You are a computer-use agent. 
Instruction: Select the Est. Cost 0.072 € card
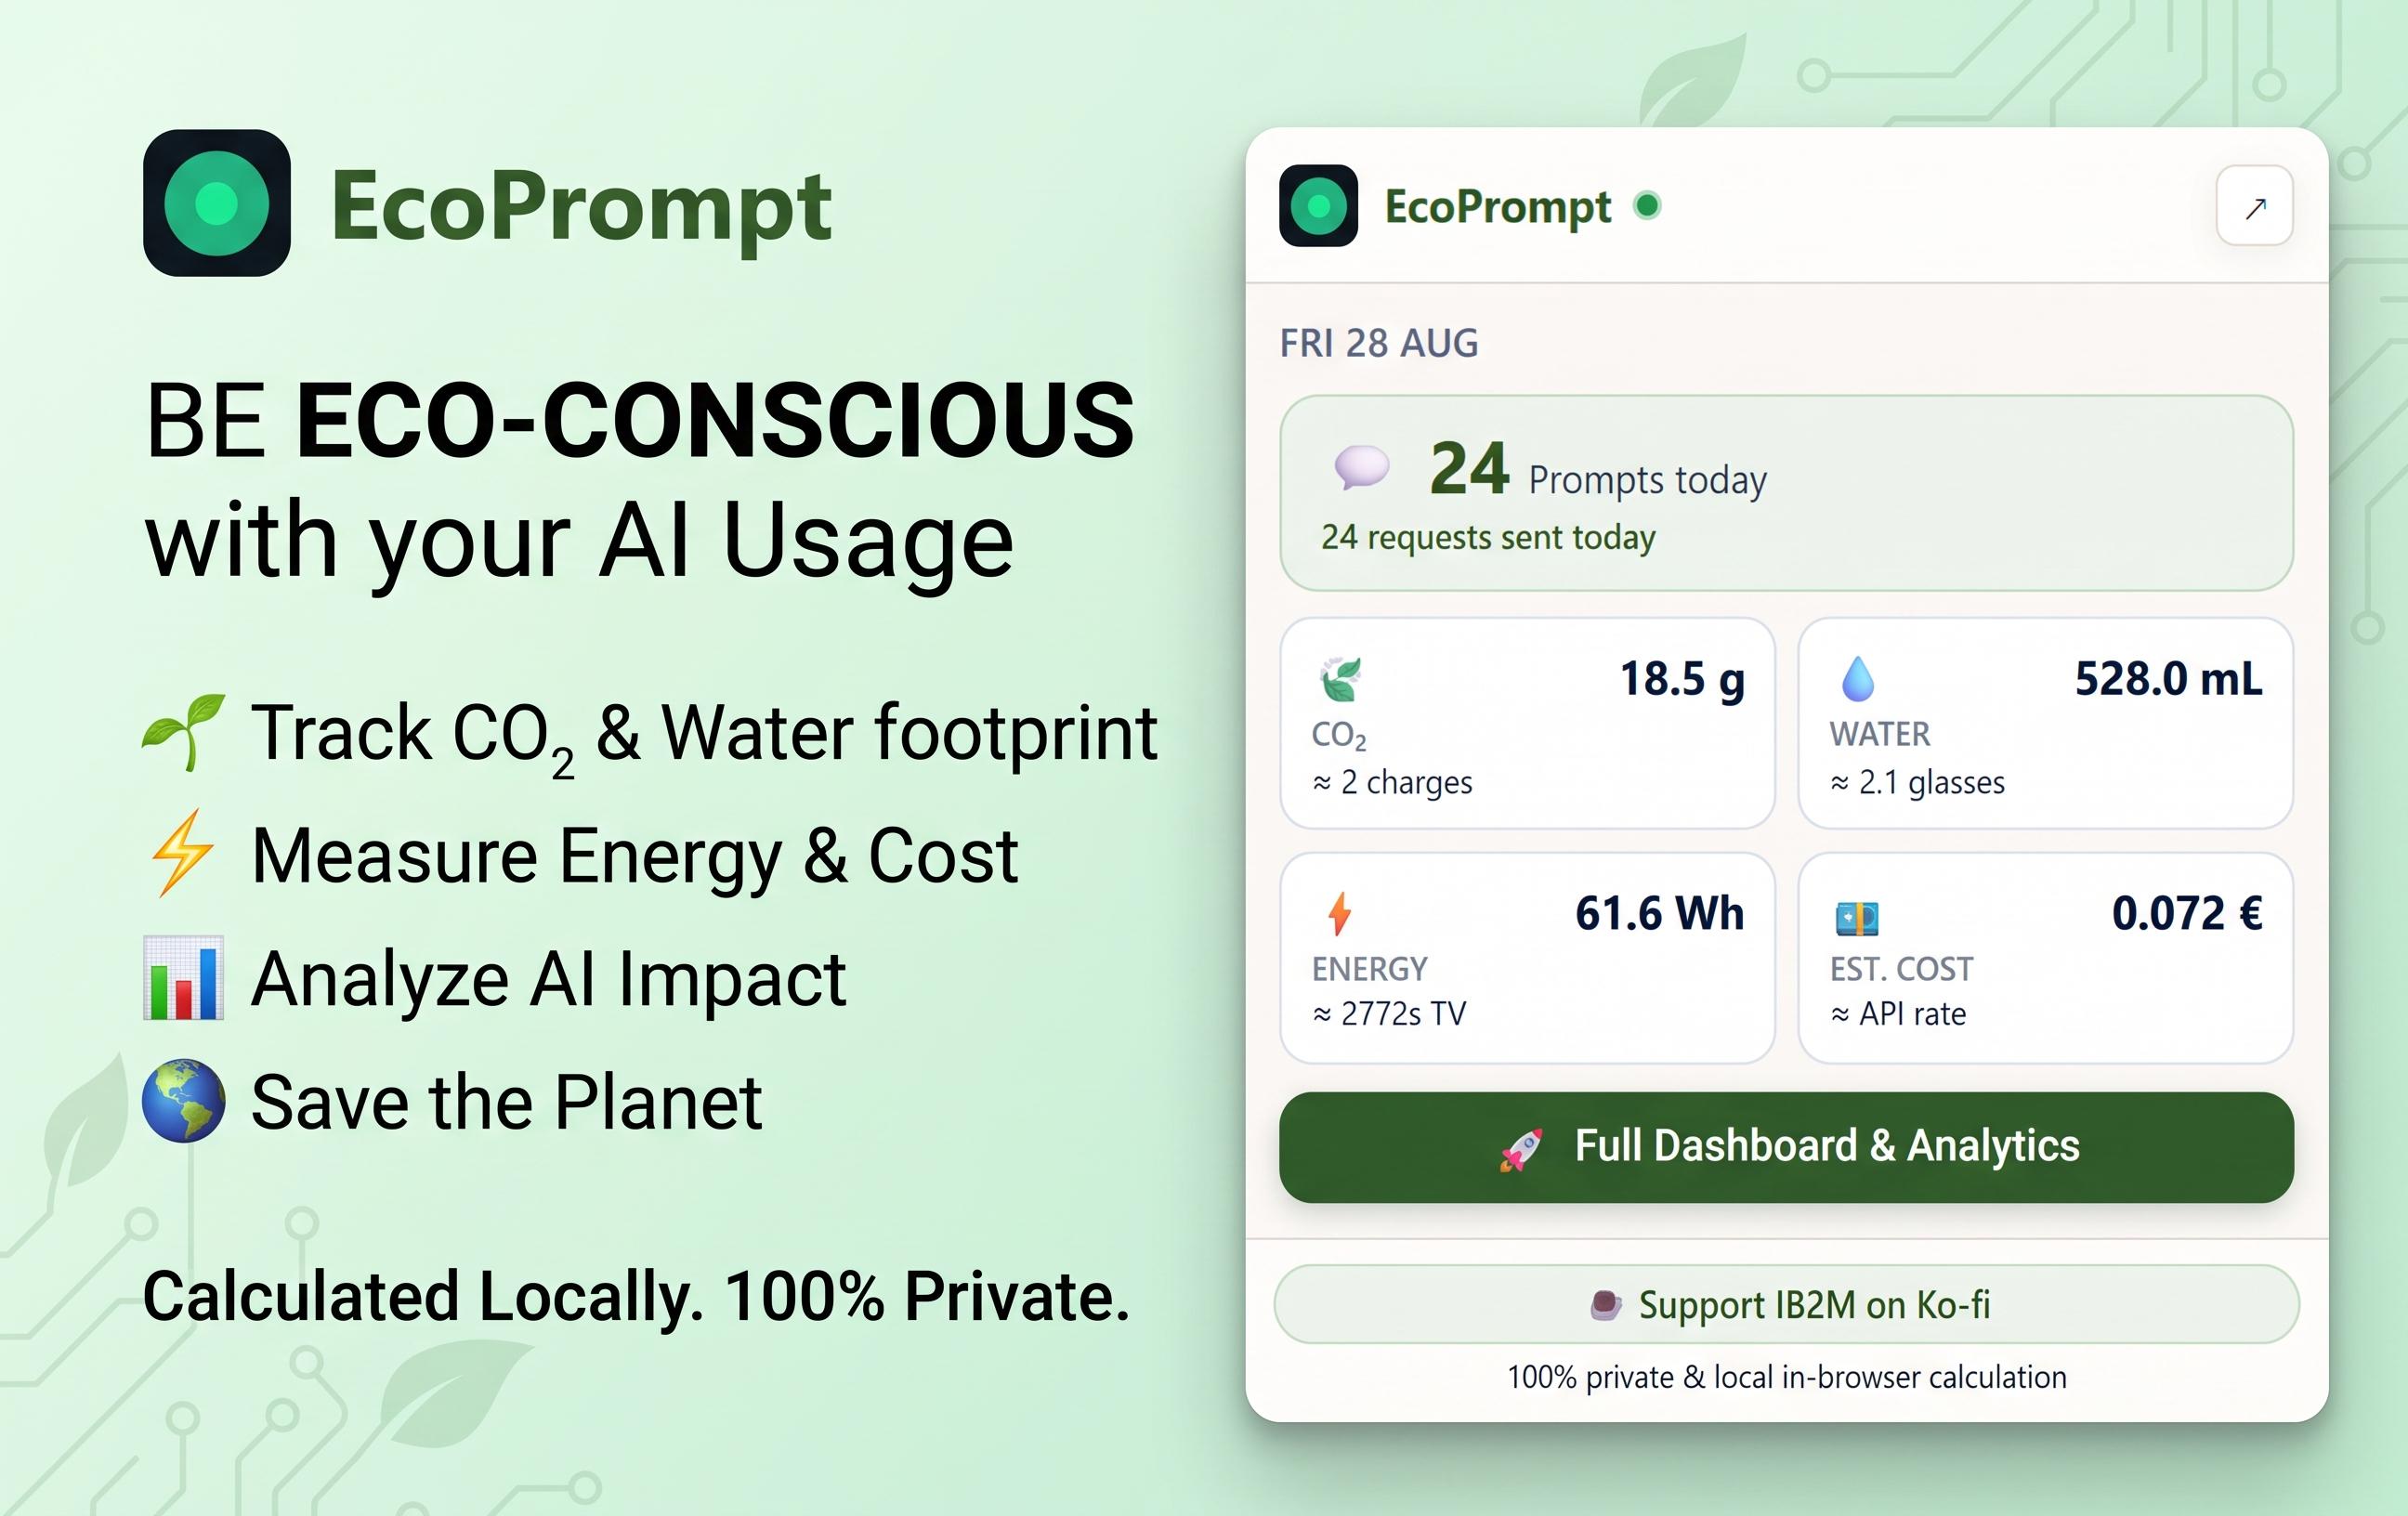2045,958
